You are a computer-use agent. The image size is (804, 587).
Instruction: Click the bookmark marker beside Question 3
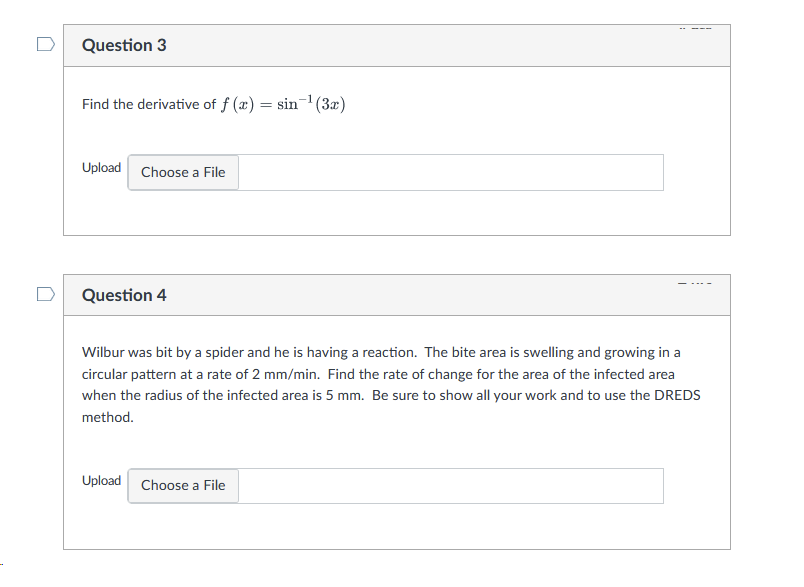(x=45, y=44)
